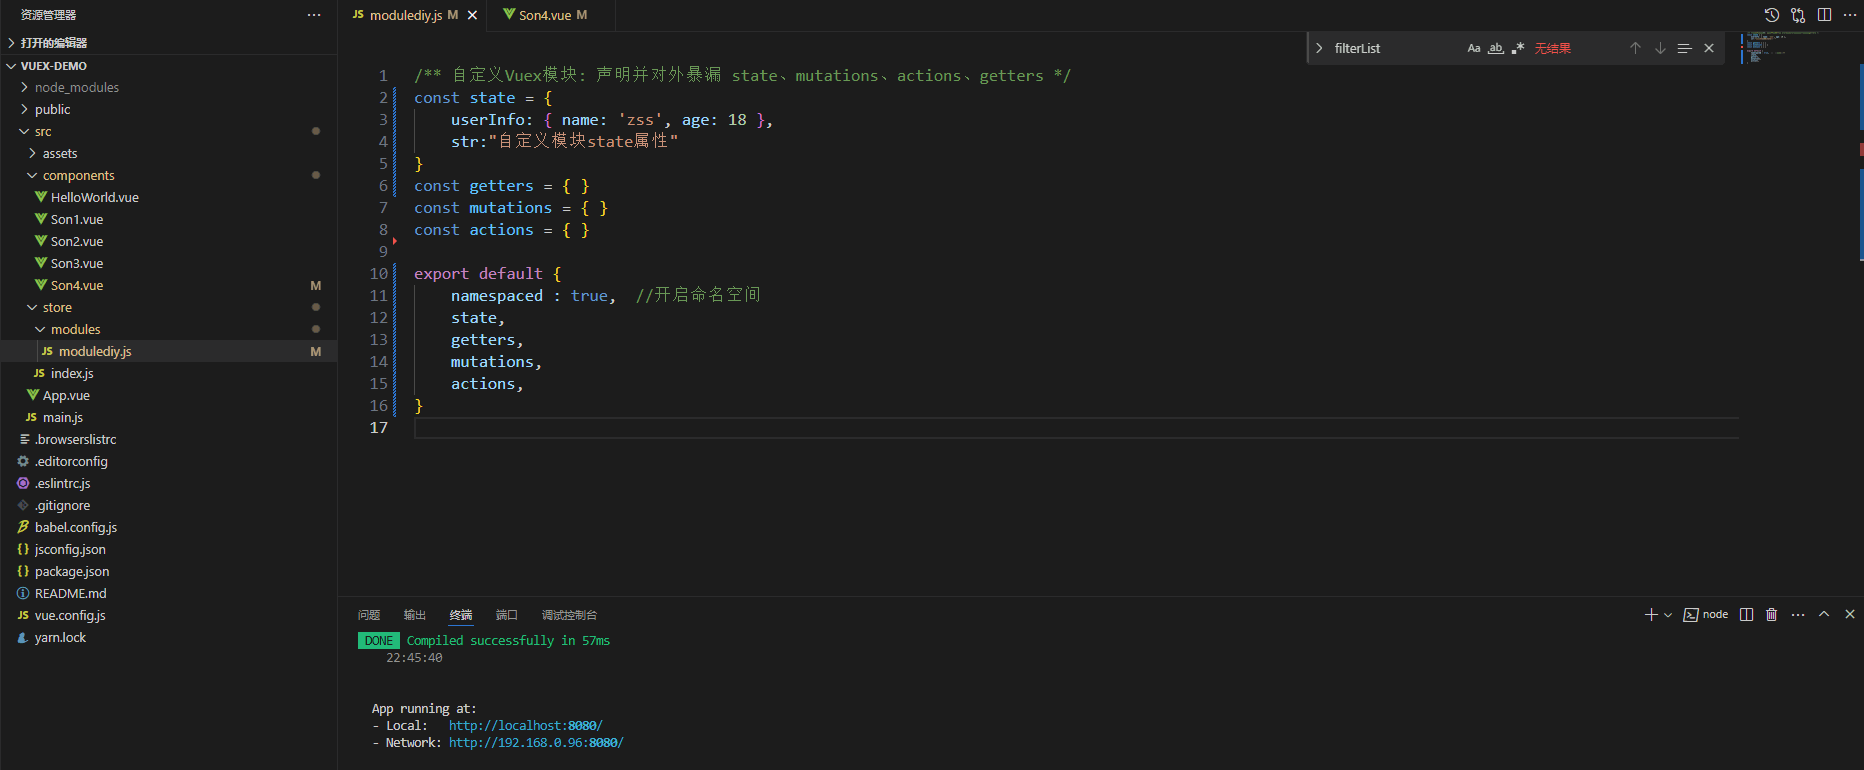
Task: Collapse the VUEX-DEMO project root
Action: pos(168,66)
